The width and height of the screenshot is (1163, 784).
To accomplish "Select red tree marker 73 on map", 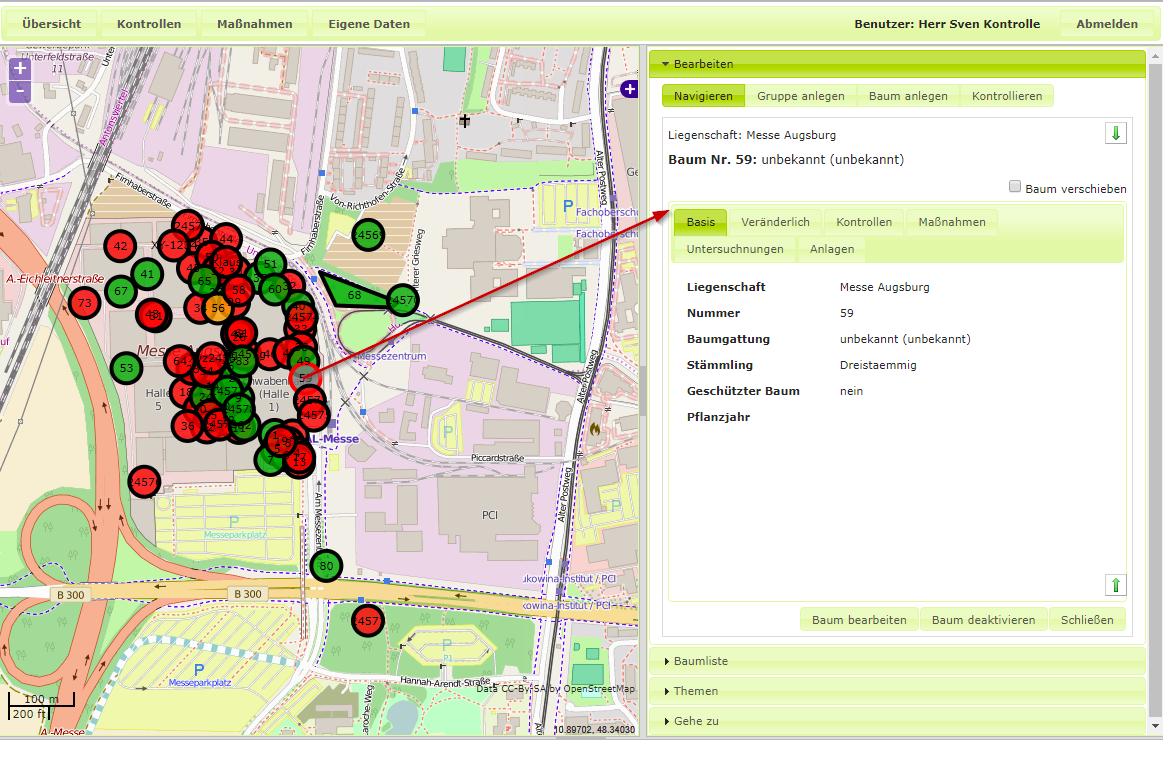I will click(84, 303).
